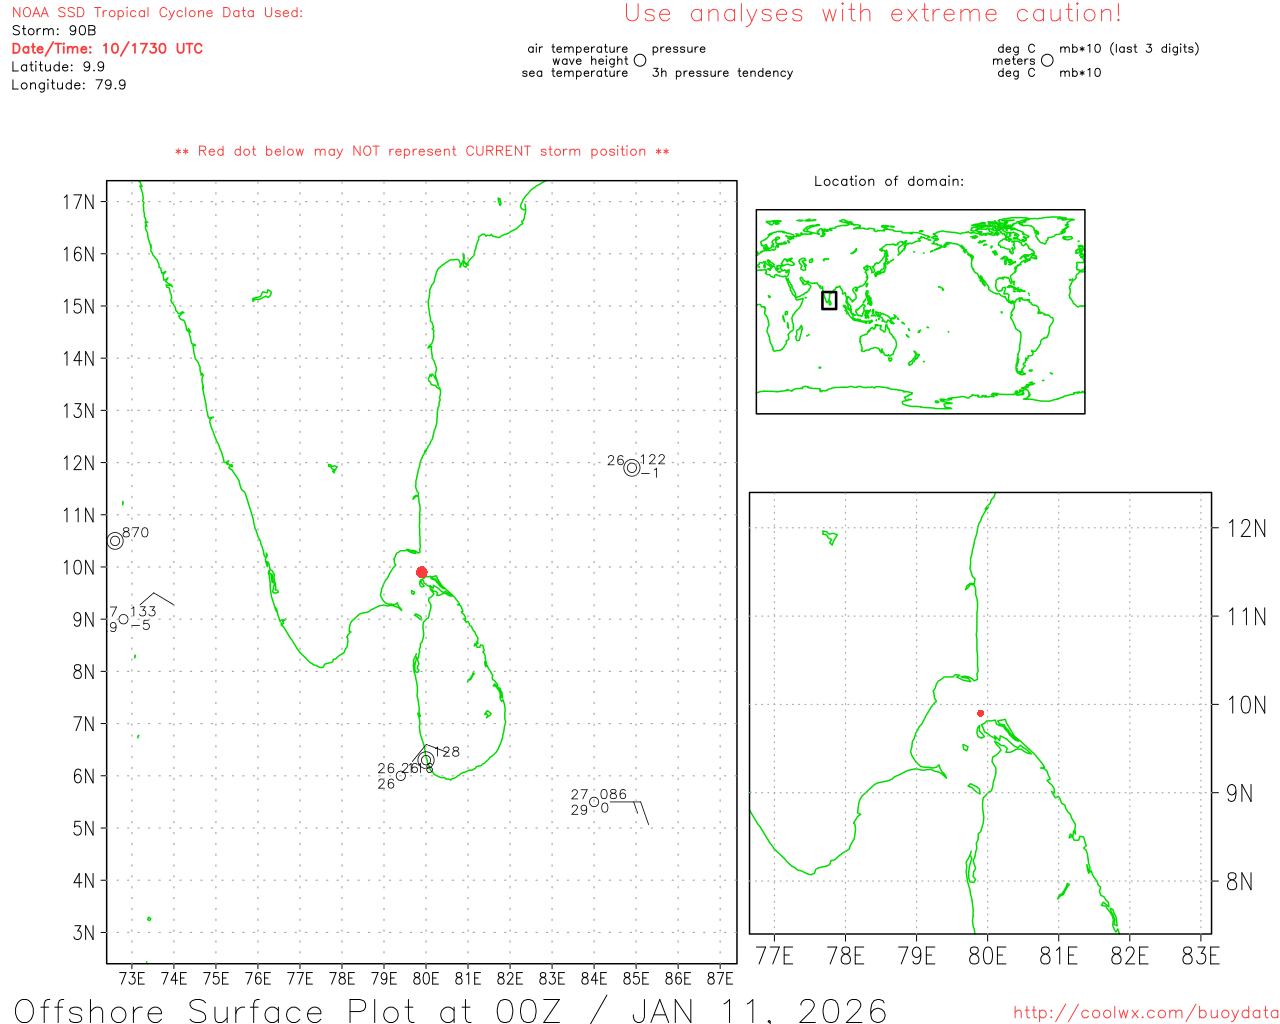
Task: Click the 'Date/Time: 10/1730 UTC' text
Action: (107, 48)
